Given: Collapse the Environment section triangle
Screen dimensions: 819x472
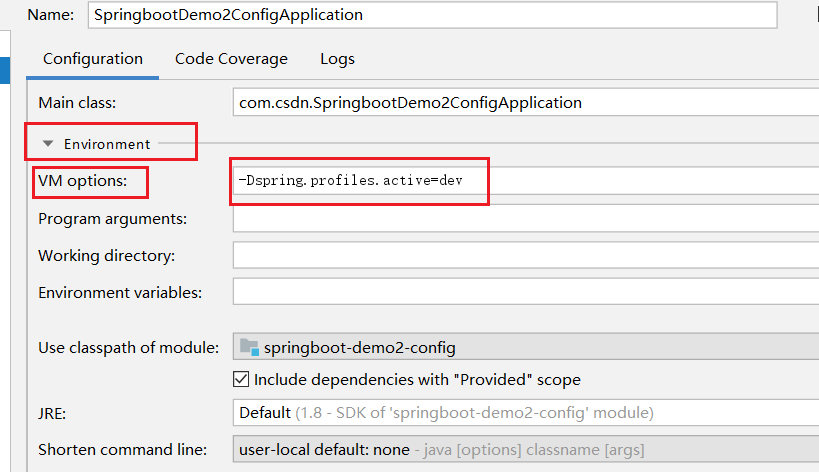Looking at the screenshot, I should click(47, 144).
